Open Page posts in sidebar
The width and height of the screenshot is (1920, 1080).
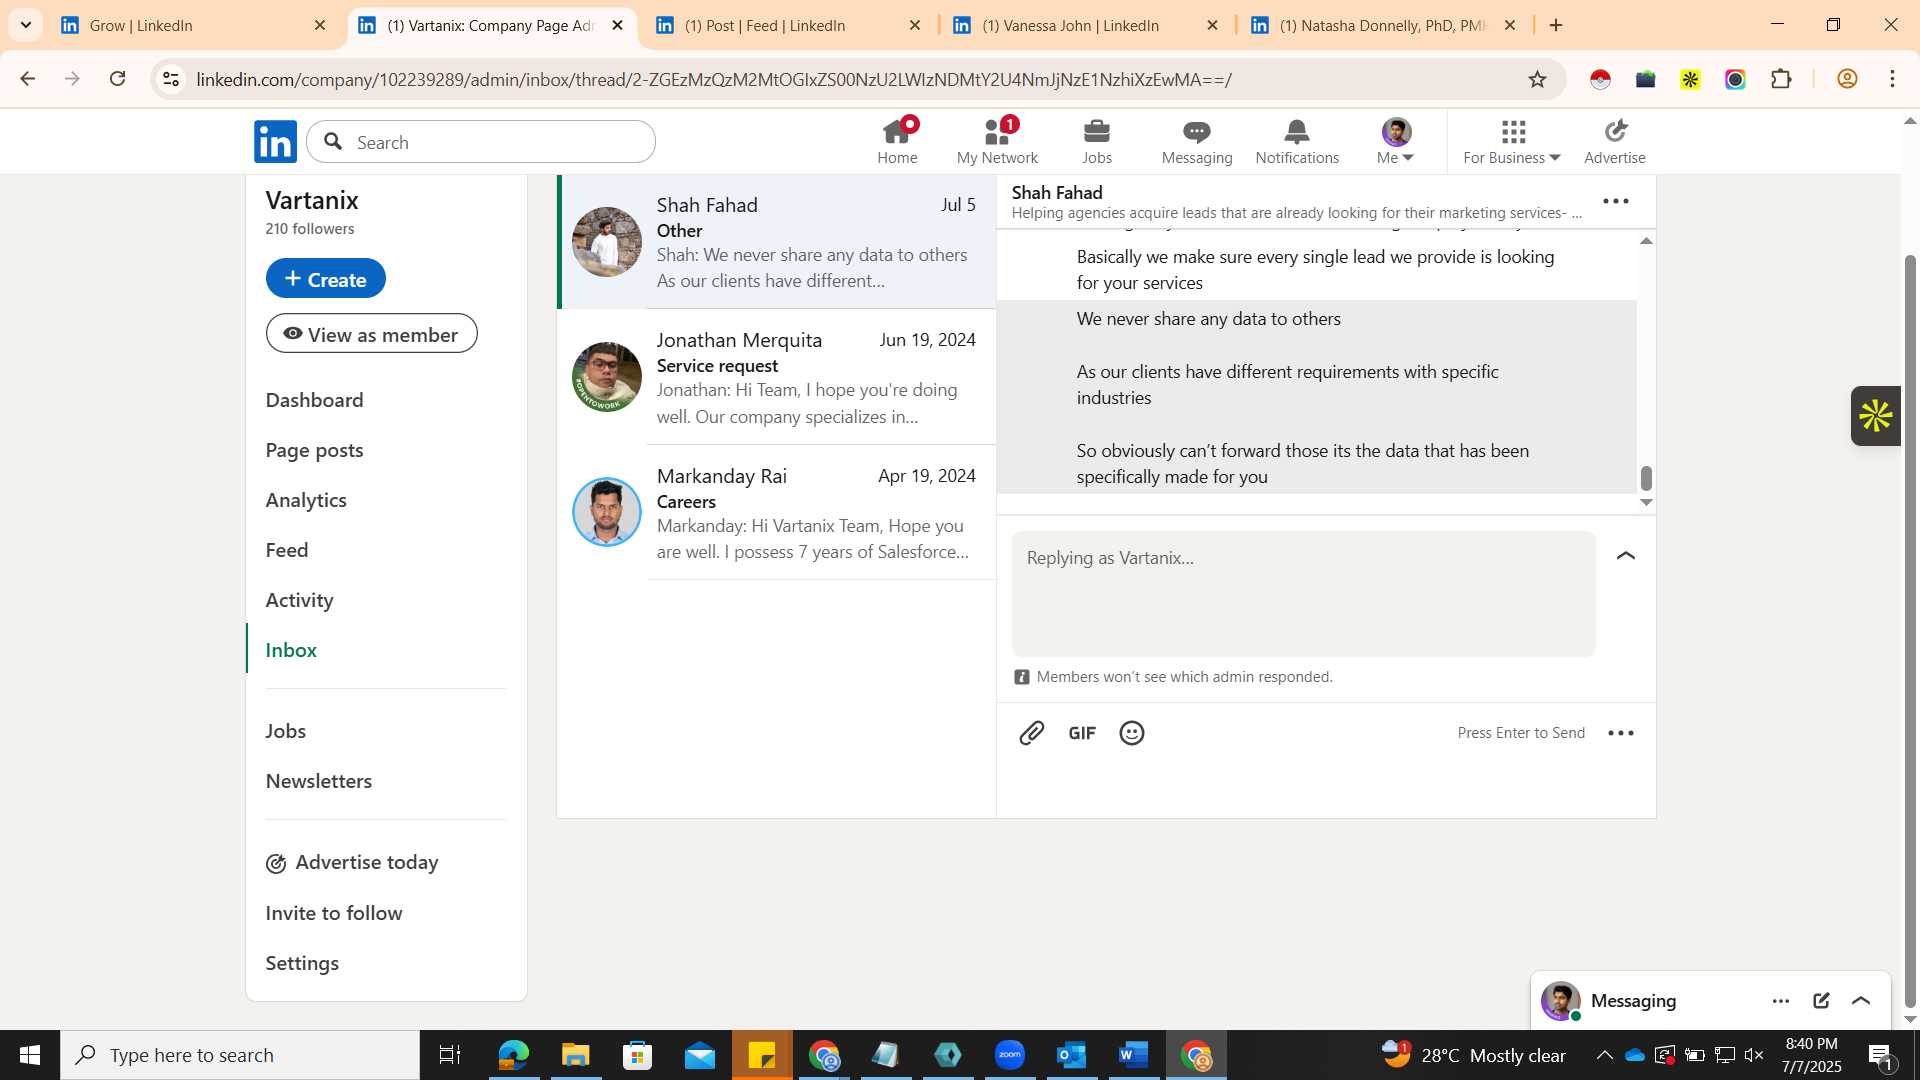tap(315, 450)
